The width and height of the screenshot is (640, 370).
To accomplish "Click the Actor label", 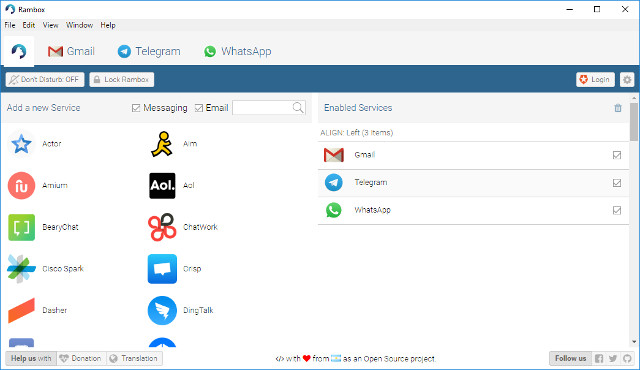I will [52, 144].
